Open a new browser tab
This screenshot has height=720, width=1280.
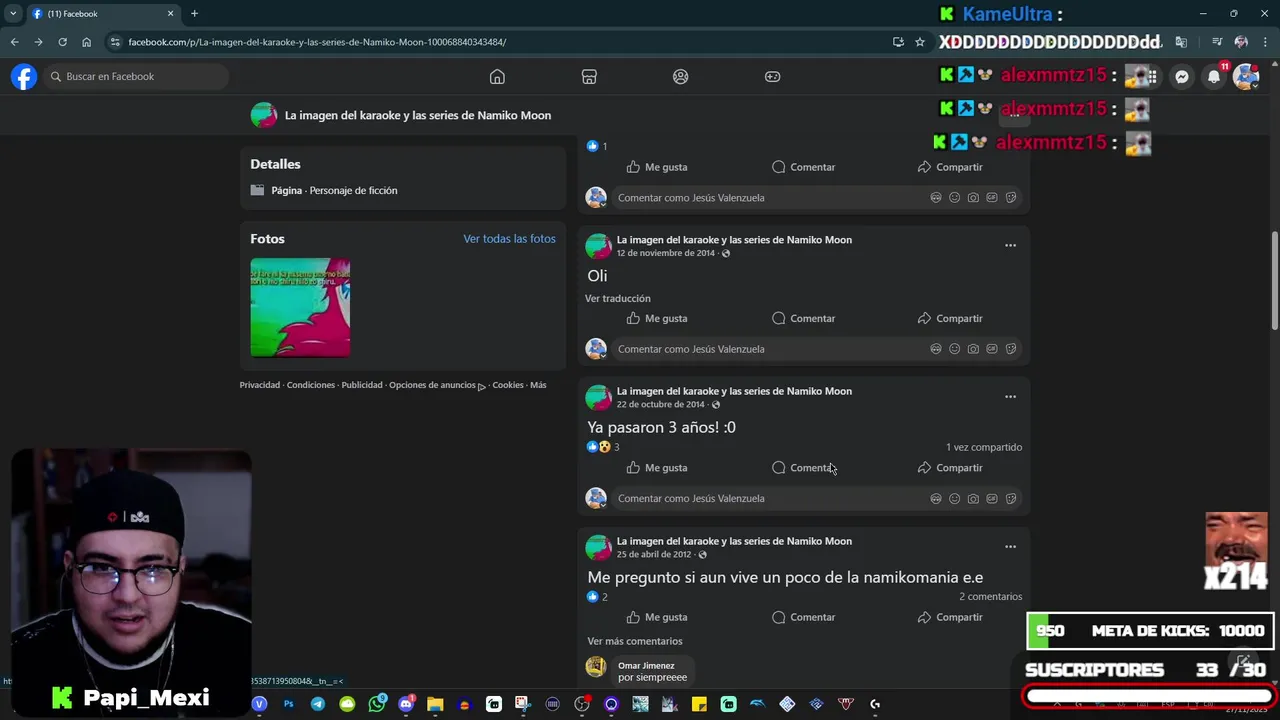click(x=194, y=14)
